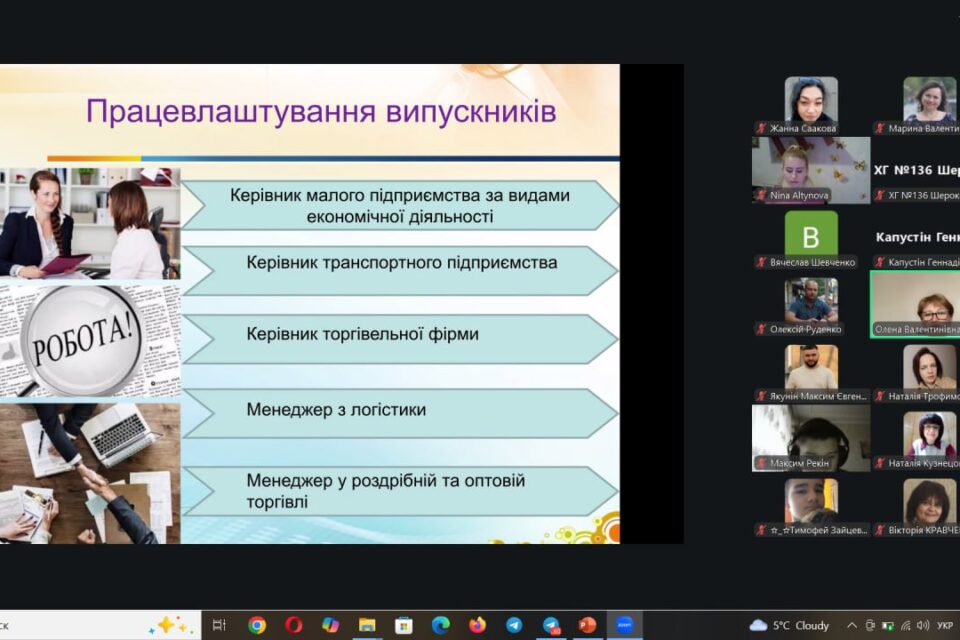Select Nina Altynova's video tile

click(811, 170)
